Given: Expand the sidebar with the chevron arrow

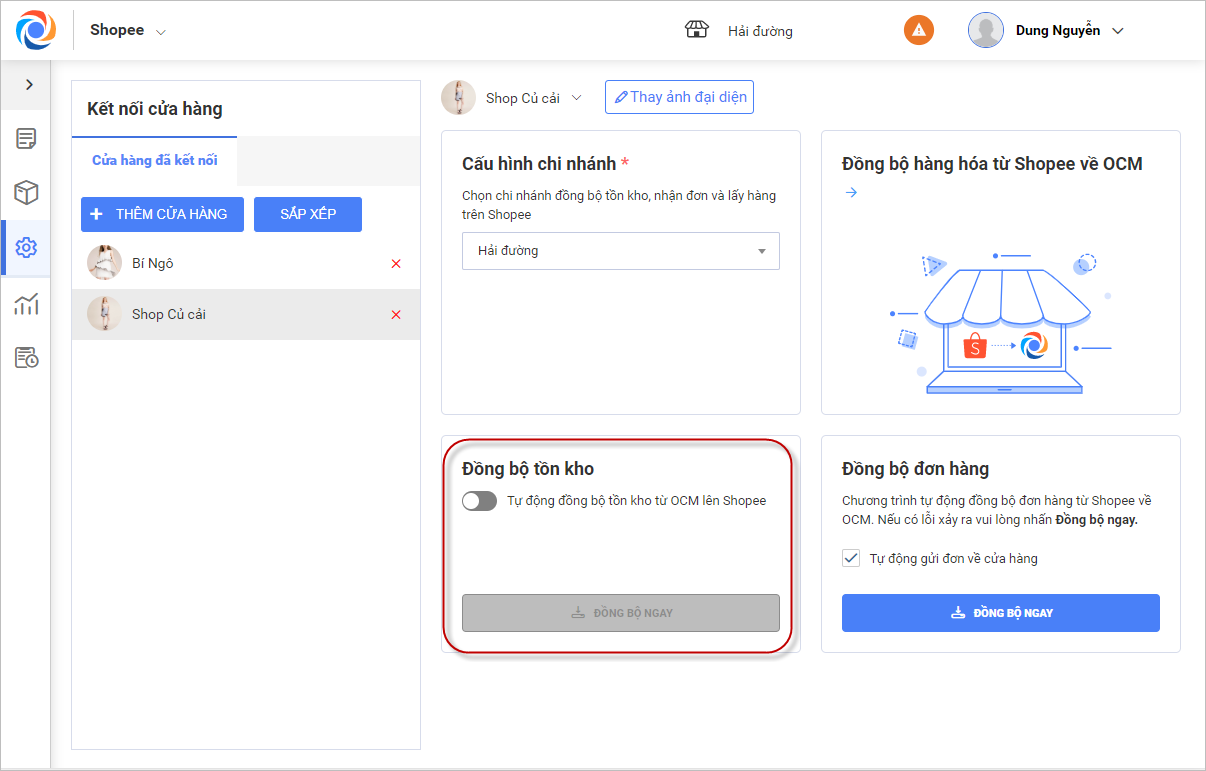Looking at the screenshot, I should point(29,85).
